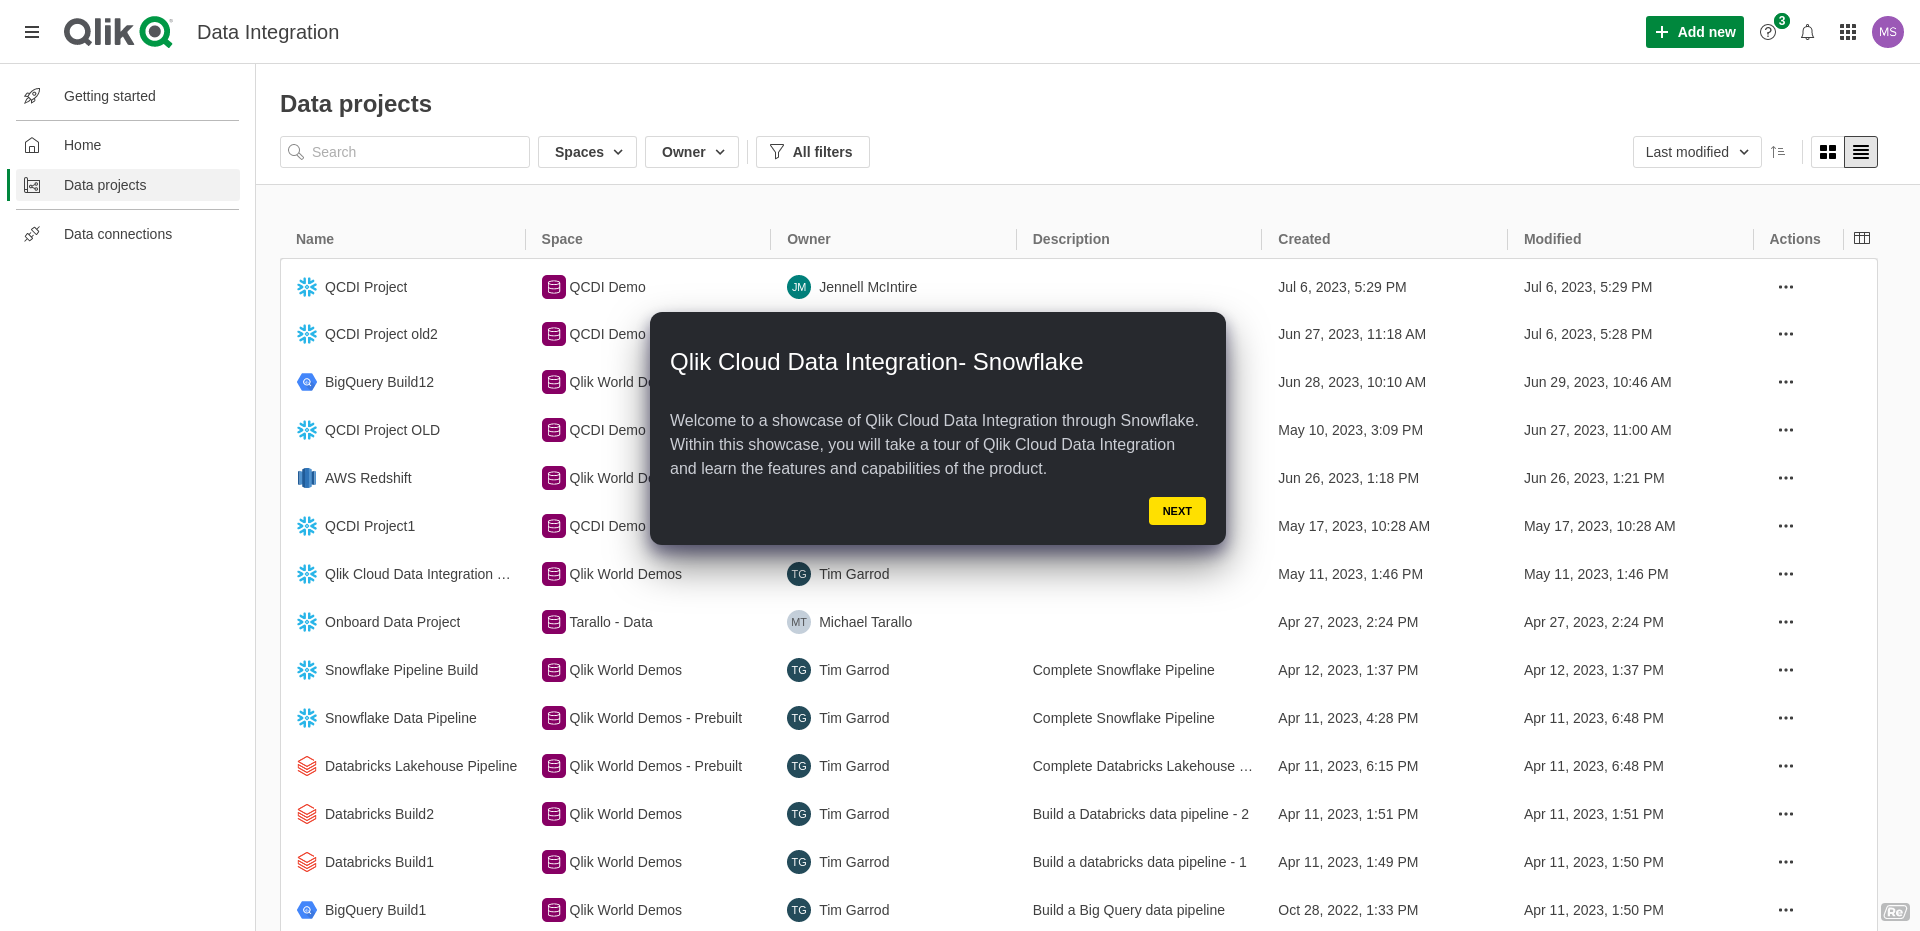Open help using the question mark icon
Image resolution: width=1920 pixels, height=931 pixels.
coord(1768,31)
